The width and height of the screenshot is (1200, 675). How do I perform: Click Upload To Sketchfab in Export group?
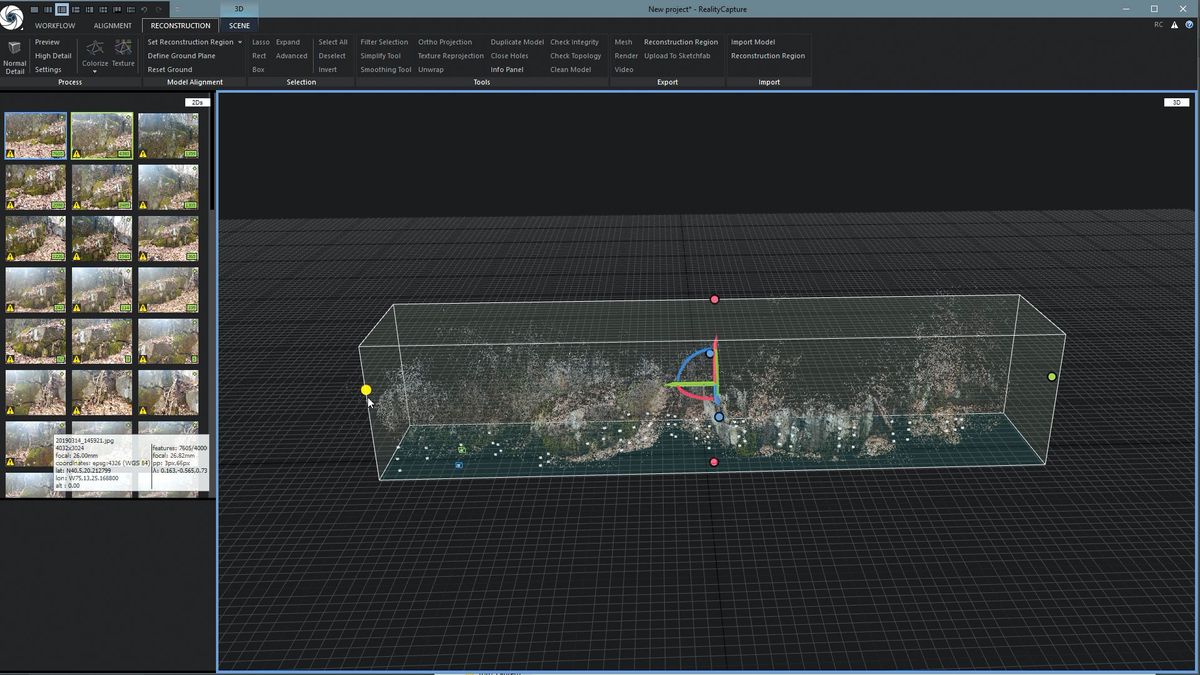tap(679, 56)
